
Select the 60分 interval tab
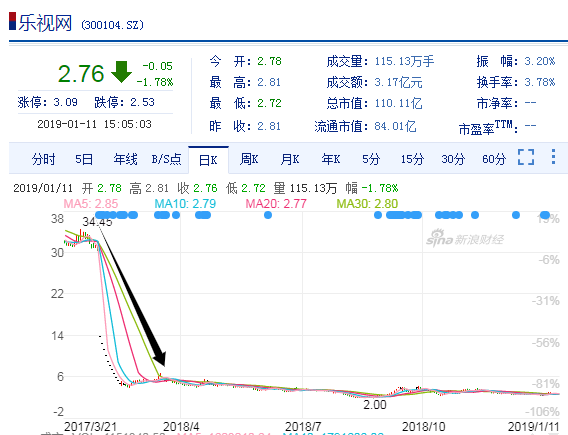(x=494, y=159)
